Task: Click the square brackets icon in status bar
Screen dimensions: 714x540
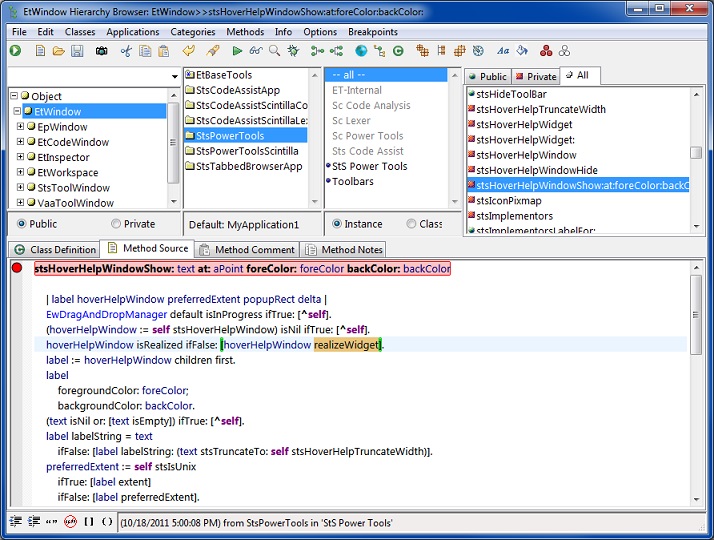Action: click(89, 521)
